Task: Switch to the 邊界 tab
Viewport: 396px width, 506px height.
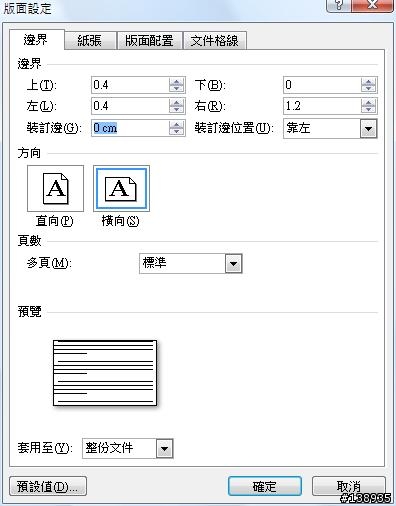Action: [x=36, y=40]
